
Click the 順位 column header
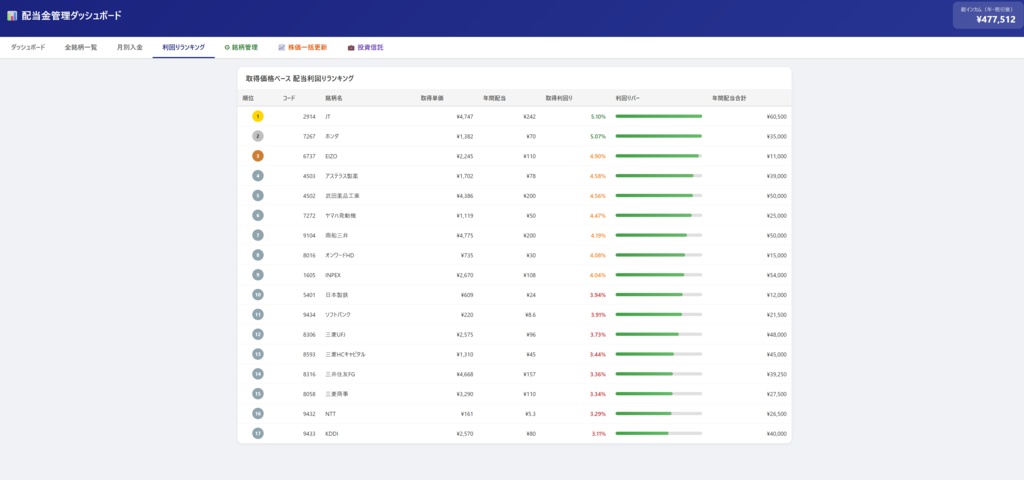[248, 98]
